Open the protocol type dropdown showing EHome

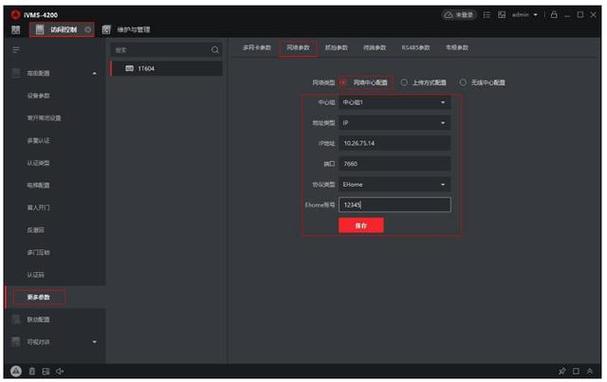point(394,185)
